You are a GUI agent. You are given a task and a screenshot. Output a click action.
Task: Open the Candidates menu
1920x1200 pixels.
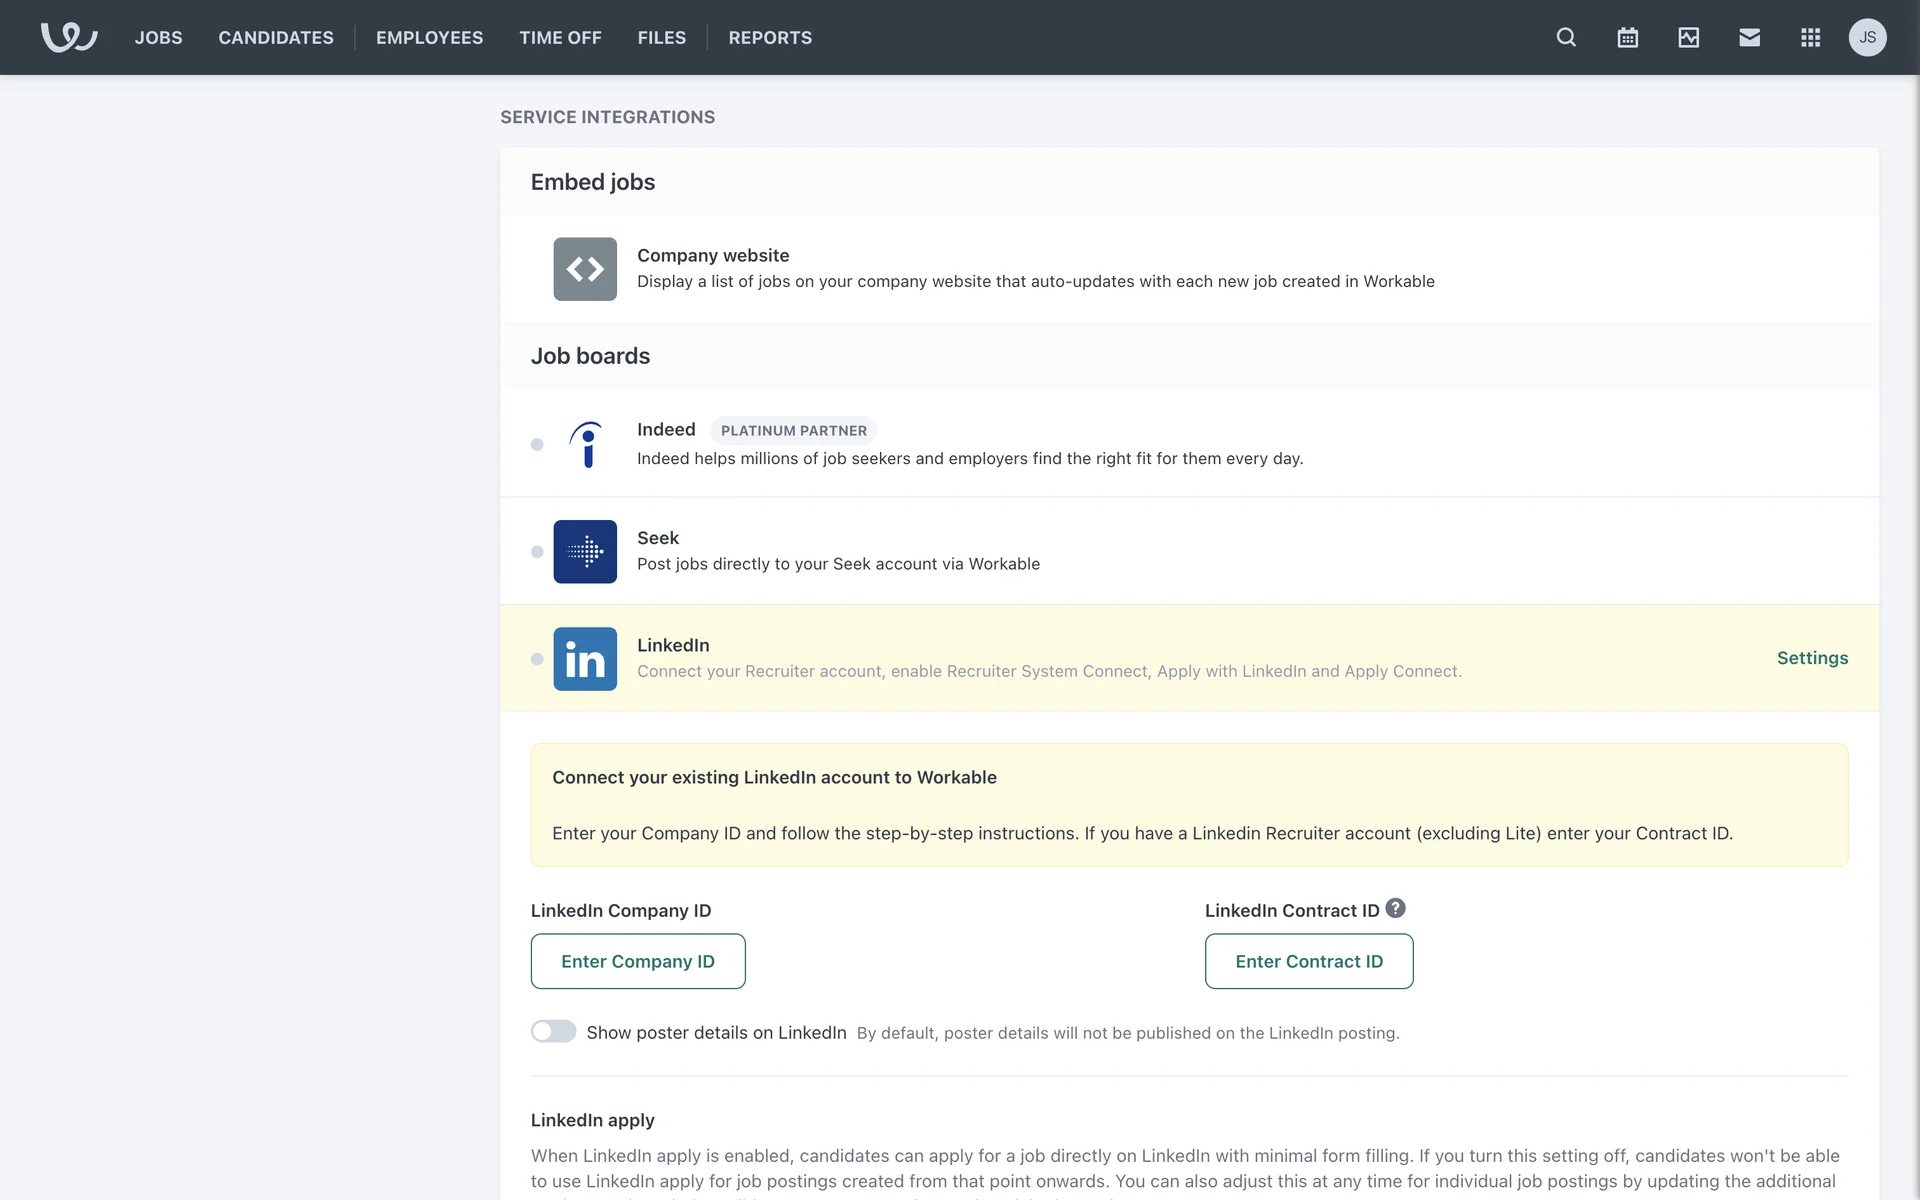tap(276, 38)
